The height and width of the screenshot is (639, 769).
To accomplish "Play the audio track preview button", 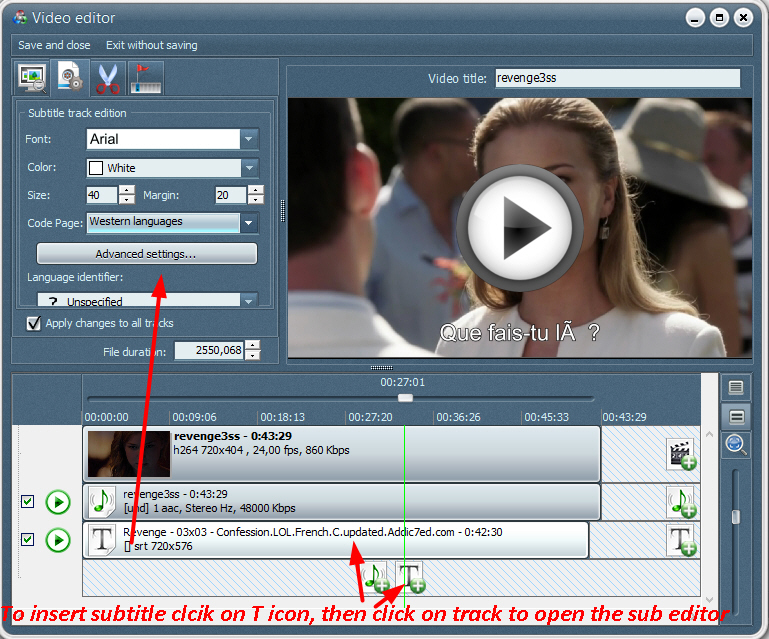I will click(58, 502).
